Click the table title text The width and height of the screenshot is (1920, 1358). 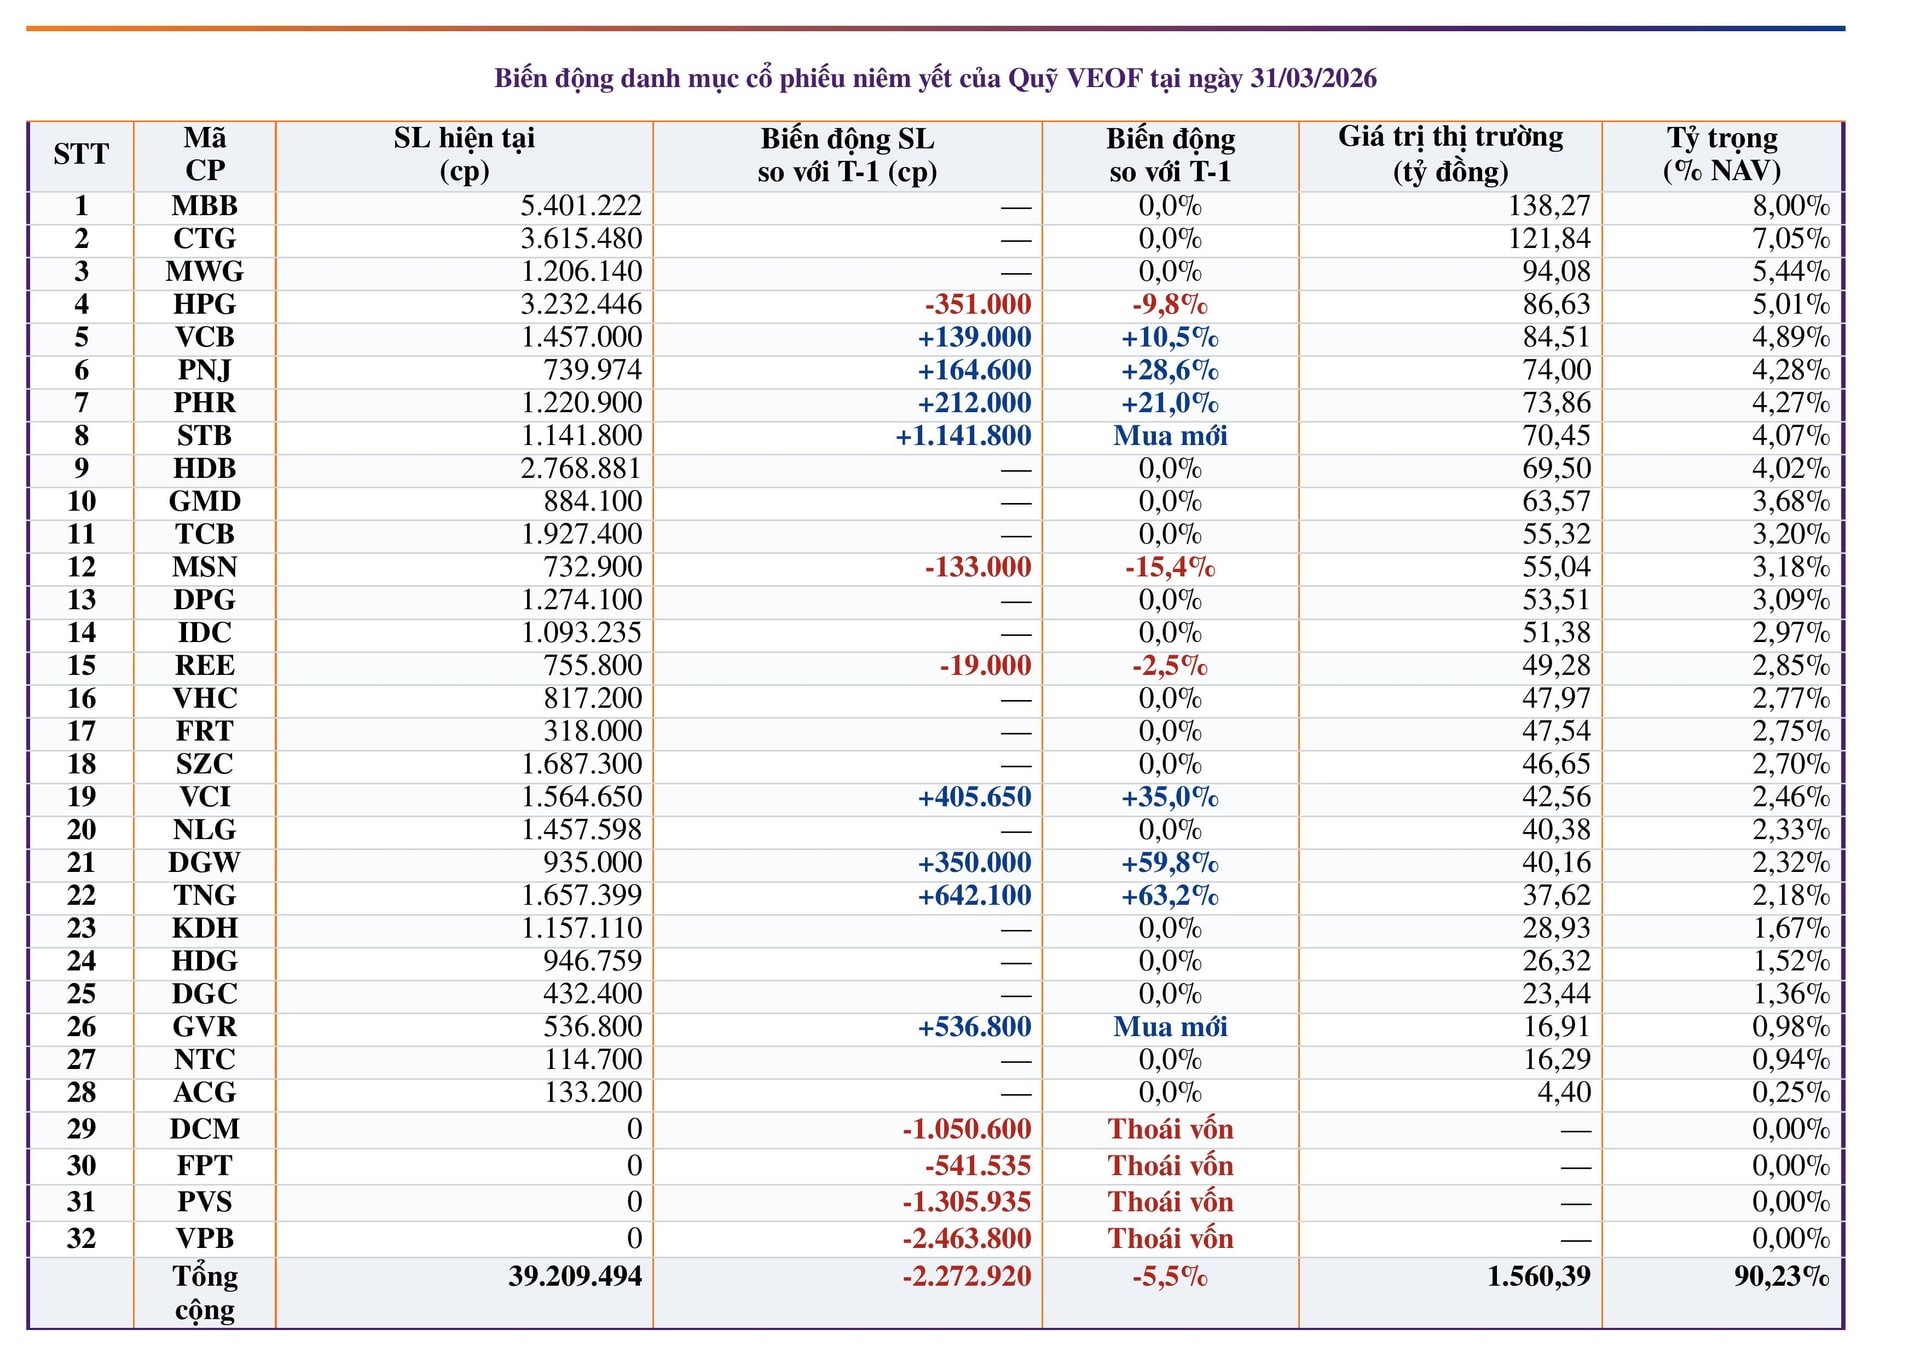pos(935,78)
